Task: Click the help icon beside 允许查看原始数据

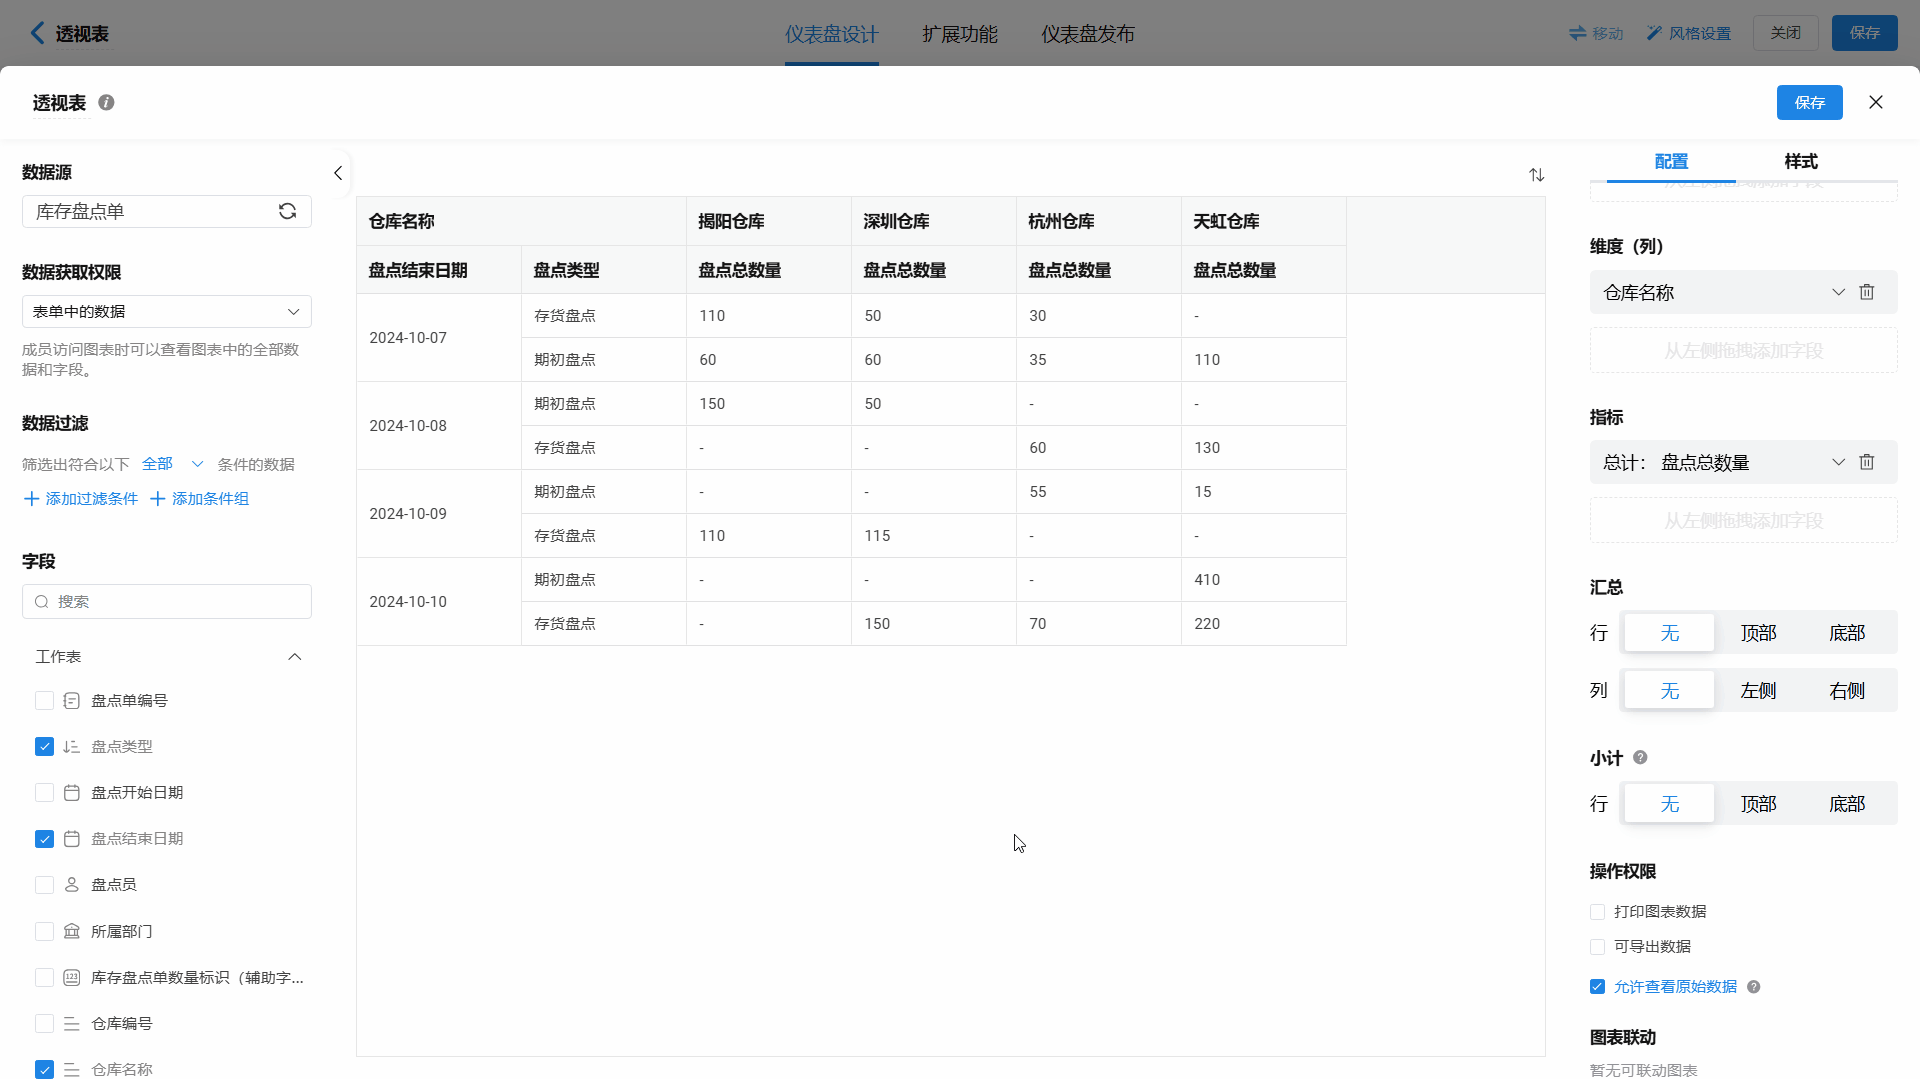Action: (x=1753, y=987)
